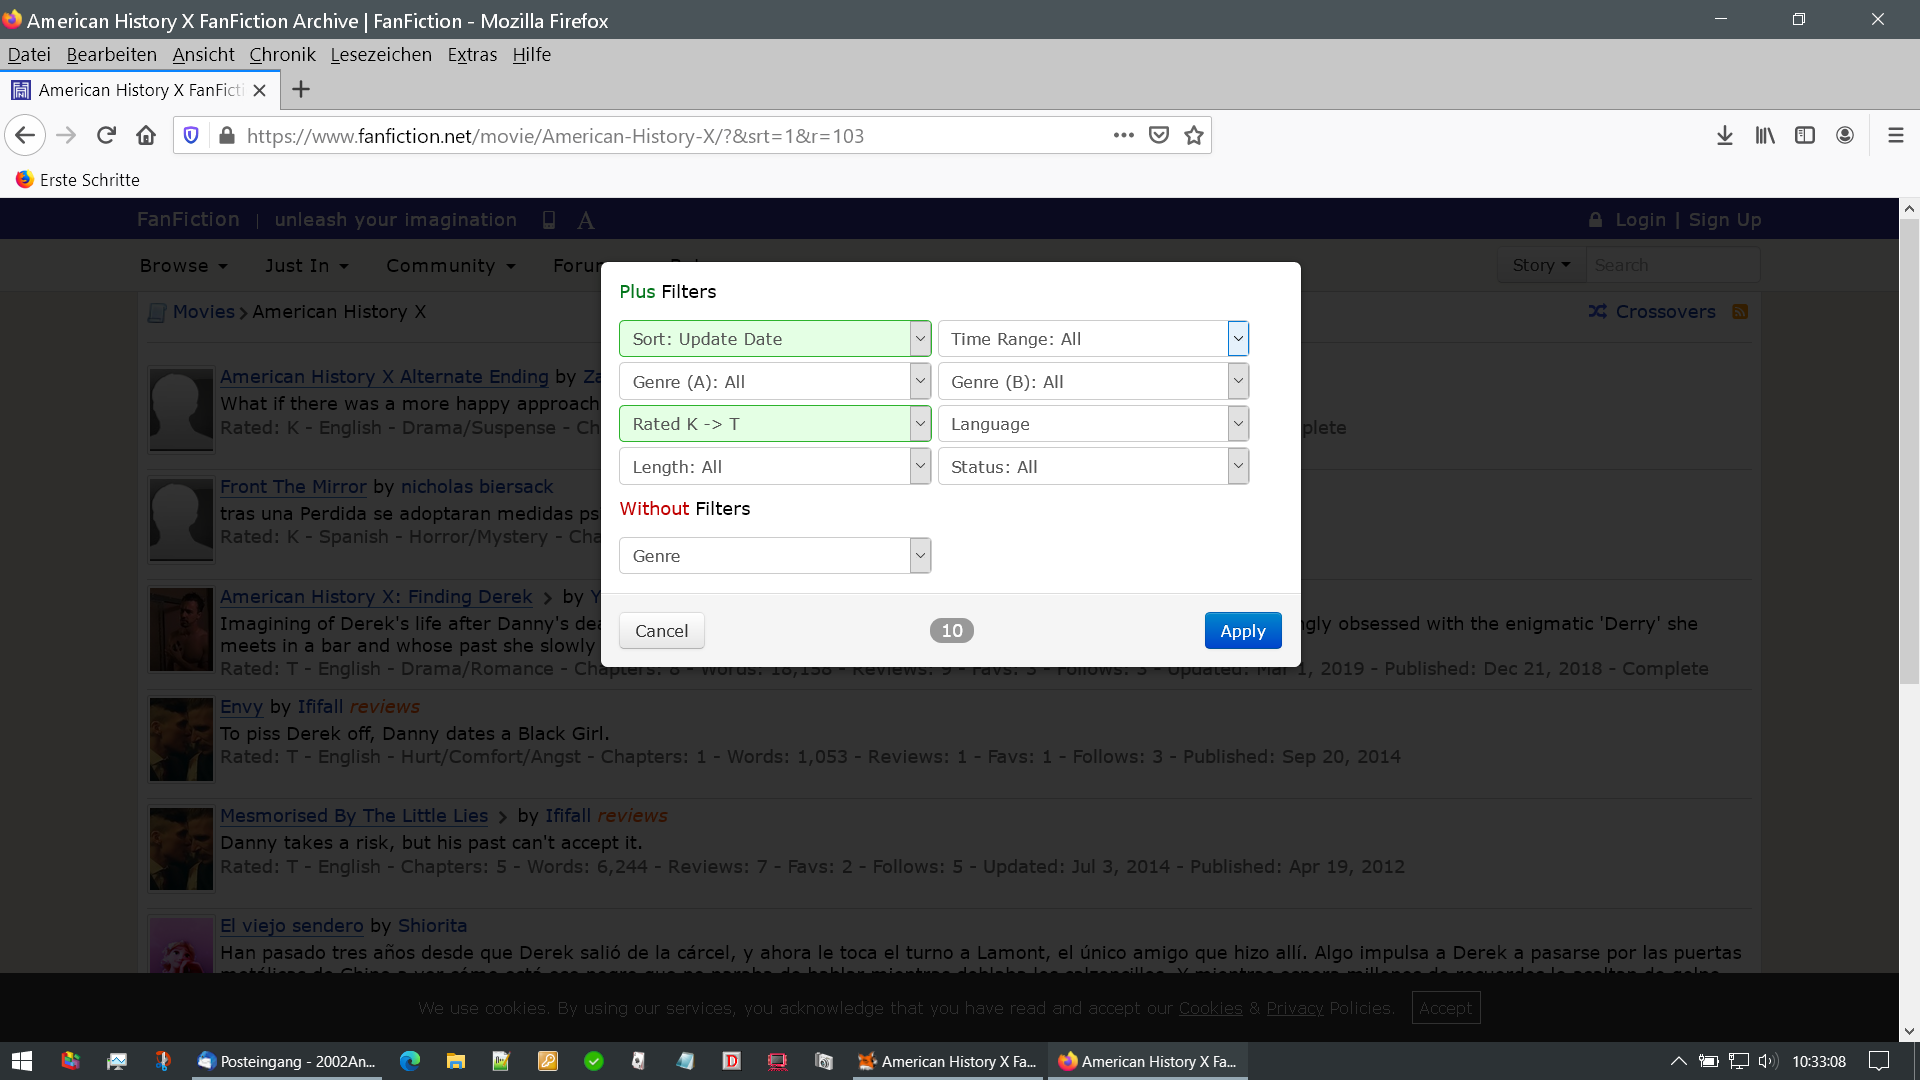This screenshot has height=1080, width=1920.
Task: Show Firefox library icon
Action: coord(1765,135)
